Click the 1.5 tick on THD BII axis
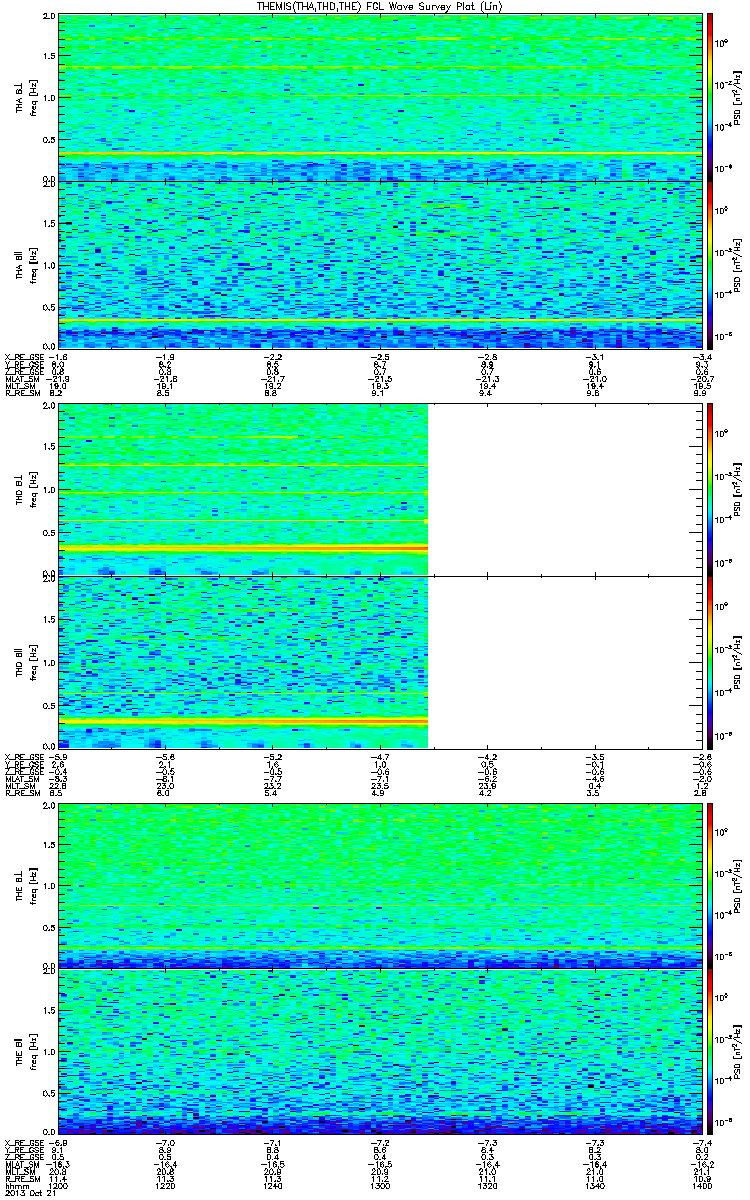This screenshot has height=1200, width=750. pyautogui.click(x=49, y=619)
